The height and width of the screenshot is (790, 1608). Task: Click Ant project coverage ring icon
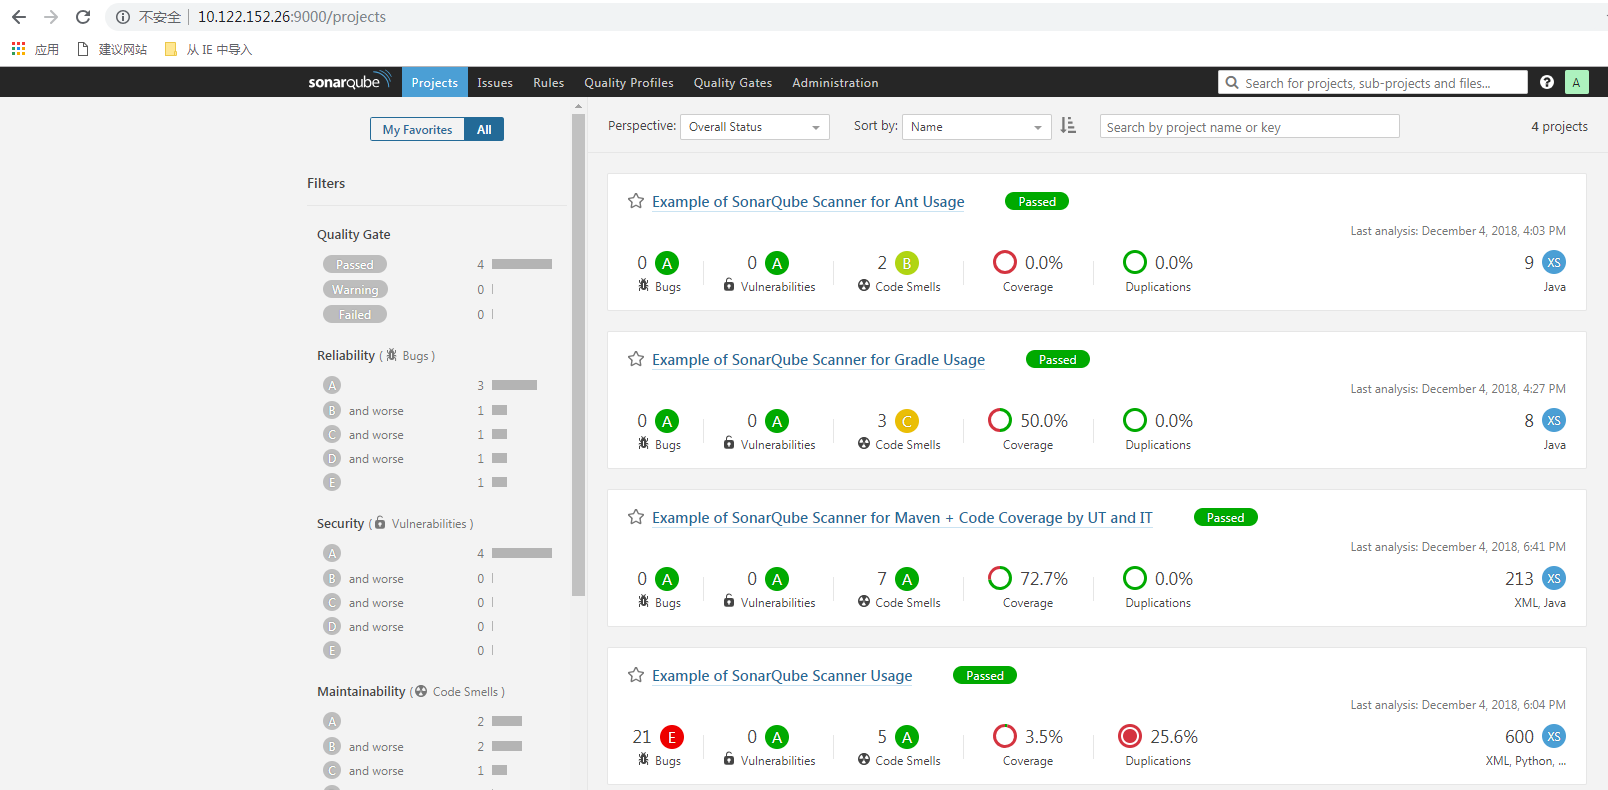(x=1005, y=262)
